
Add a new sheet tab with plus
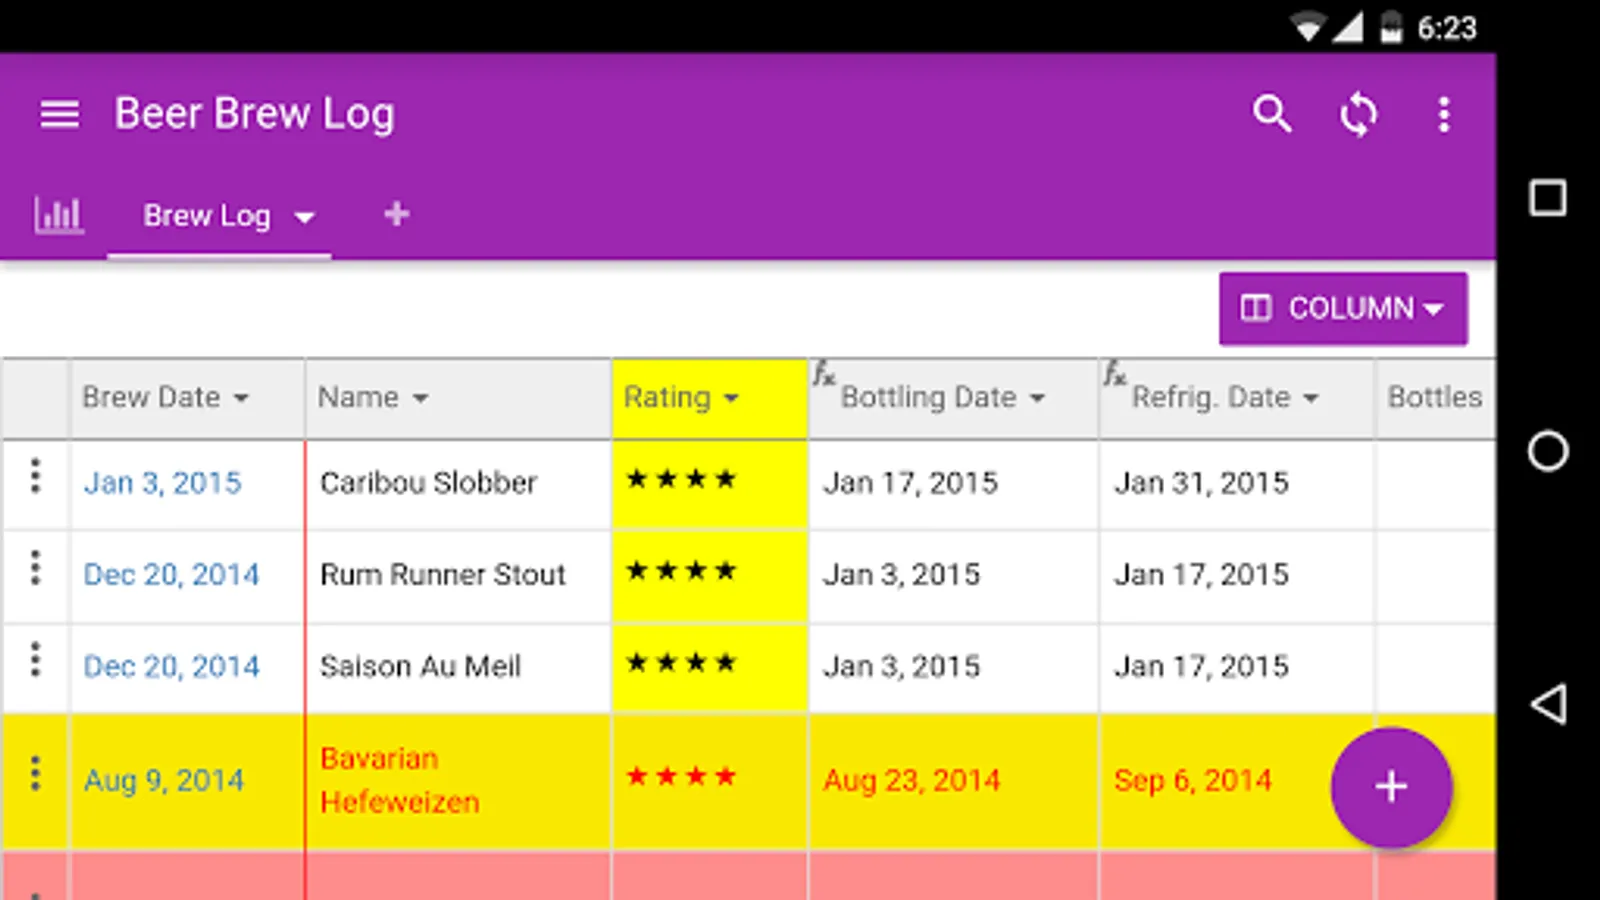point(396,214)
